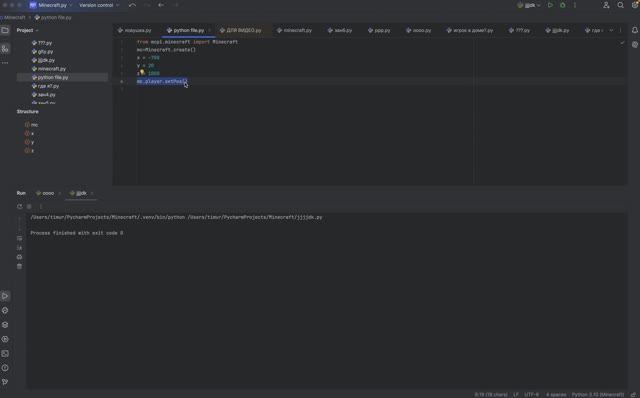Select где я7.py in the Project tree
The width and height of the screenshot is (640, 398).
(x=45, y=86)
